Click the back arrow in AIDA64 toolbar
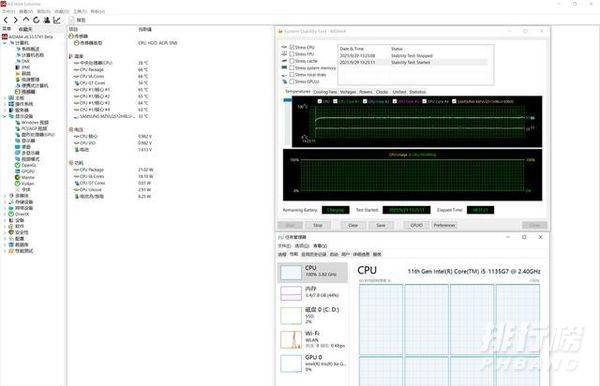 tap(6, 20)
